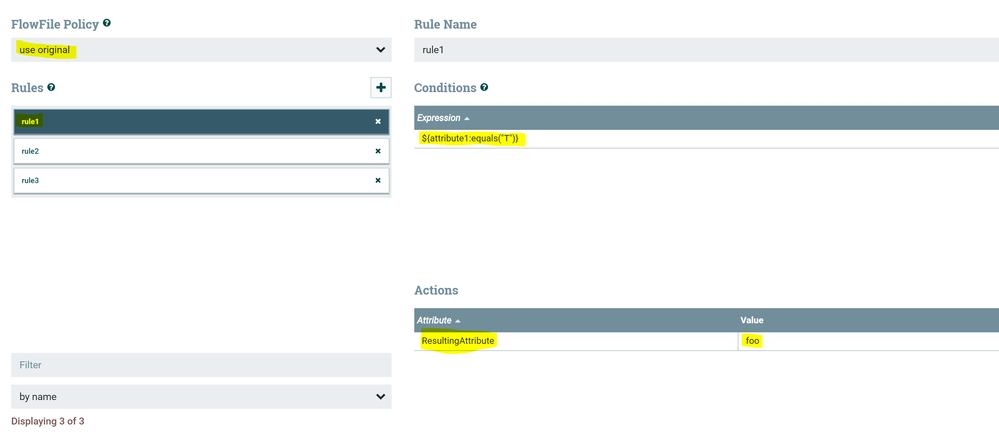Open FlowFile Policy help icon
The image size is (999, 448).
107,23
